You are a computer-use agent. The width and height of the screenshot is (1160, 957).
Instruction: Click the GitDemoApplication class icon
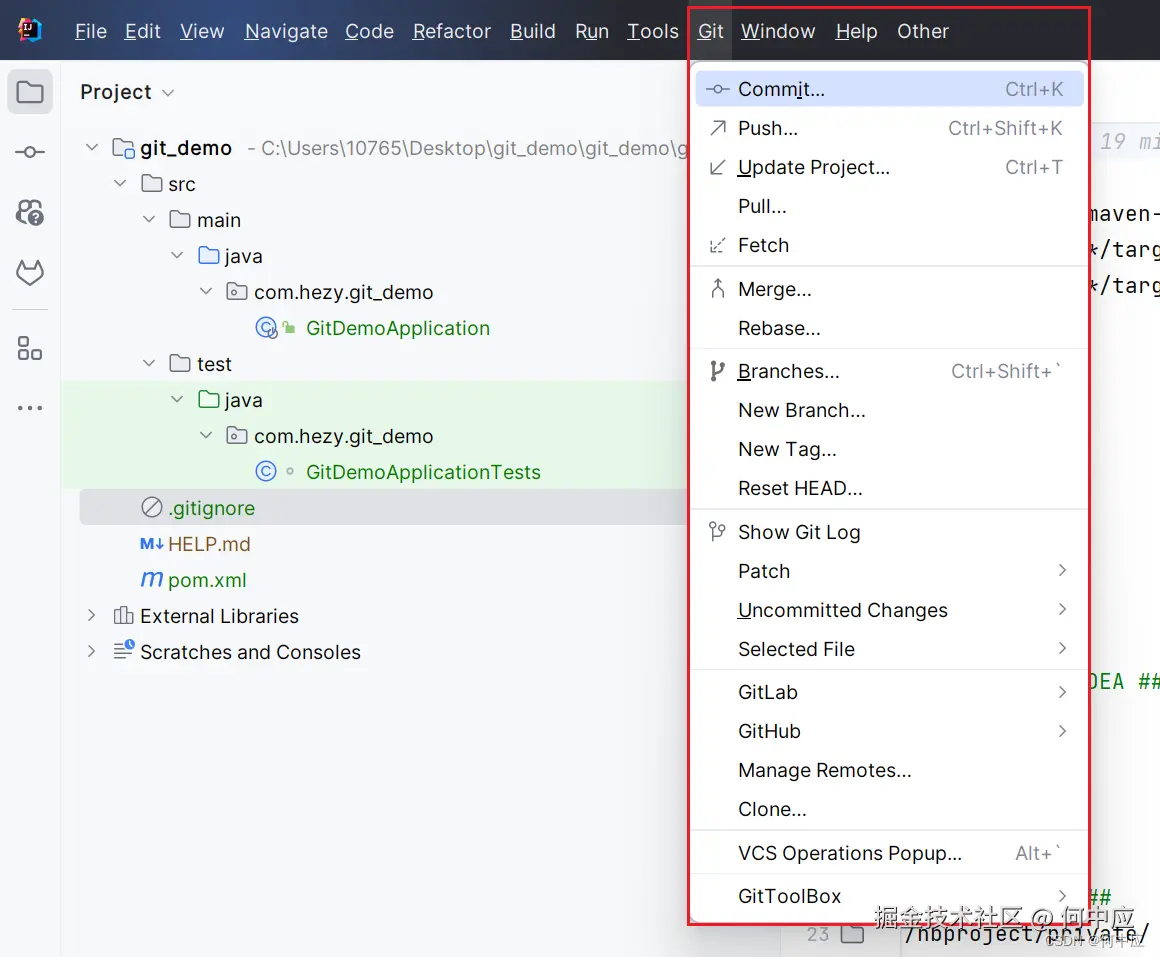(266, 328)
